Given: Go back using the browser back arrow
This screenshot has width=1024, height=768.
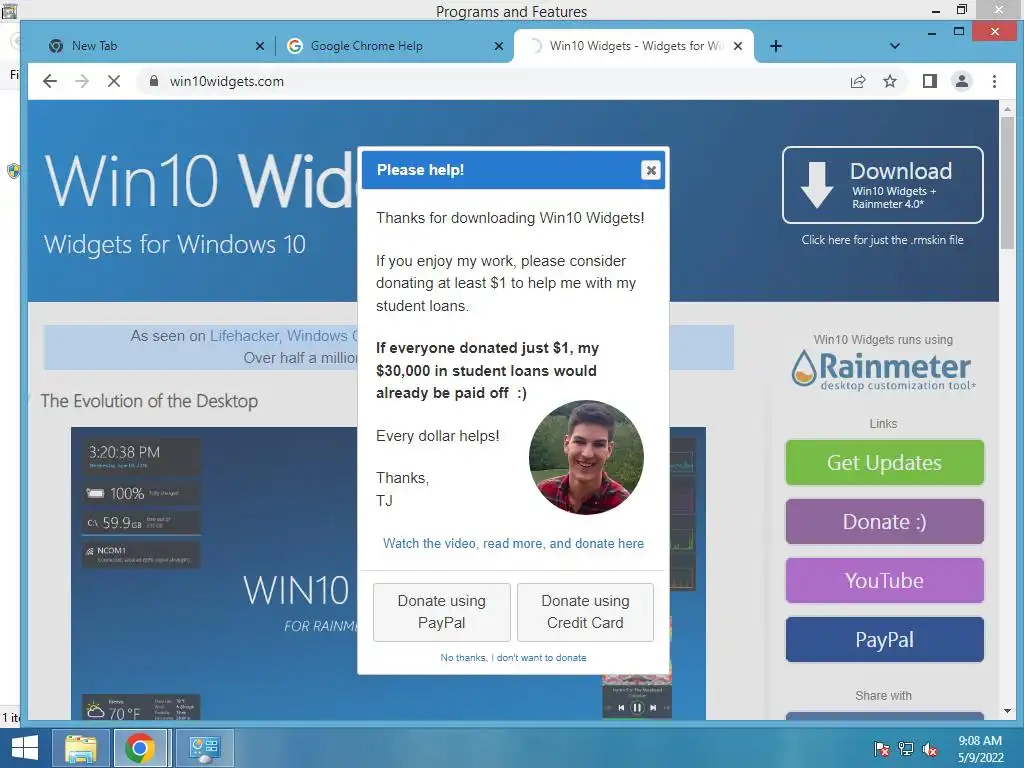Looking at the screenshot, I should click(50, 81).
